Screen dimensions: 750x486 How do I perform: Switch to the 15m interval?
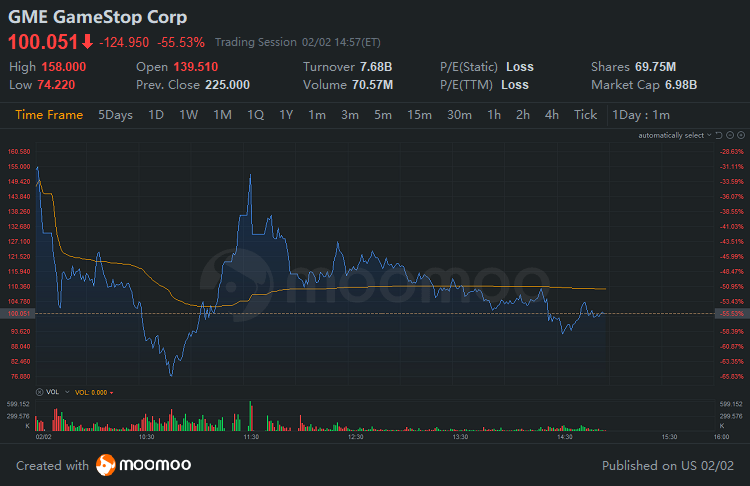coord(419,115)
